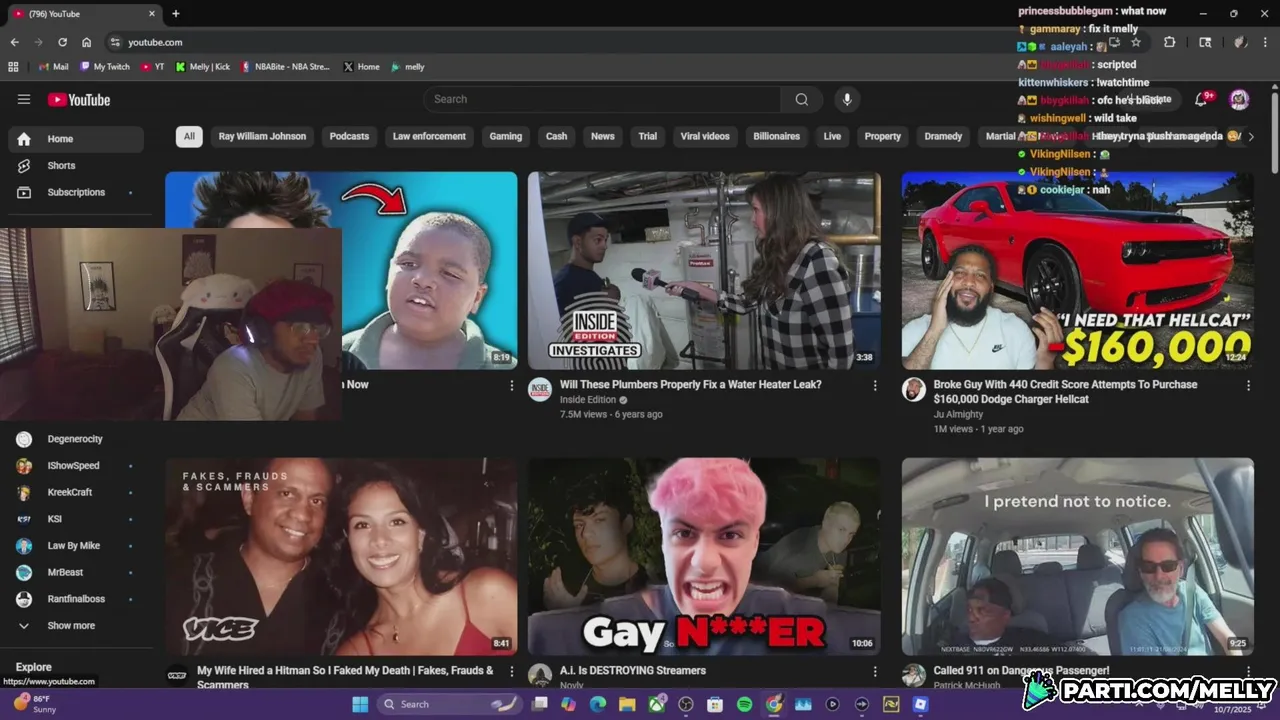Image resolution: width=1280 pixels, height=720 pixels.
Task: Select the Gaming chip
Action: 506,136
